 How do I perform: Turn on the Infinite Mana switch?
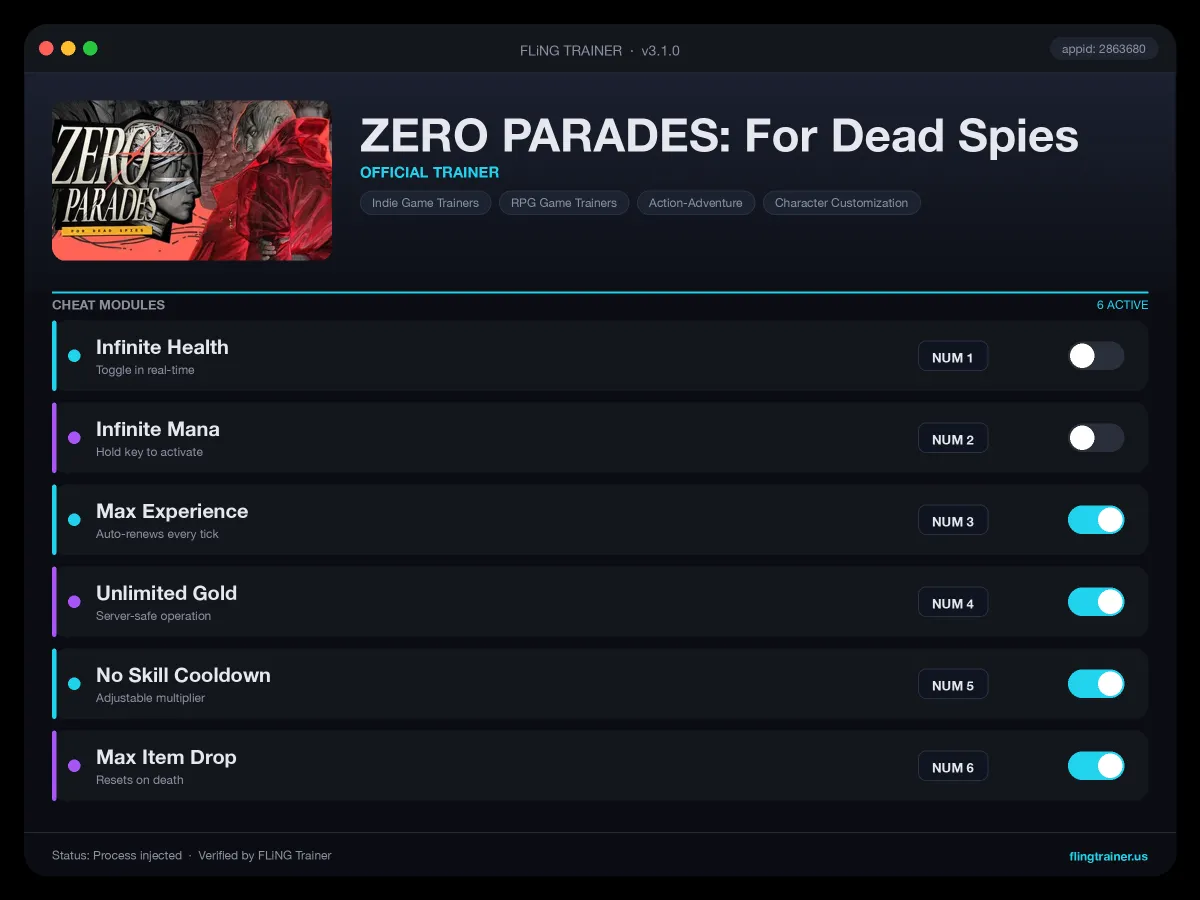click(x=1096, y=438)
